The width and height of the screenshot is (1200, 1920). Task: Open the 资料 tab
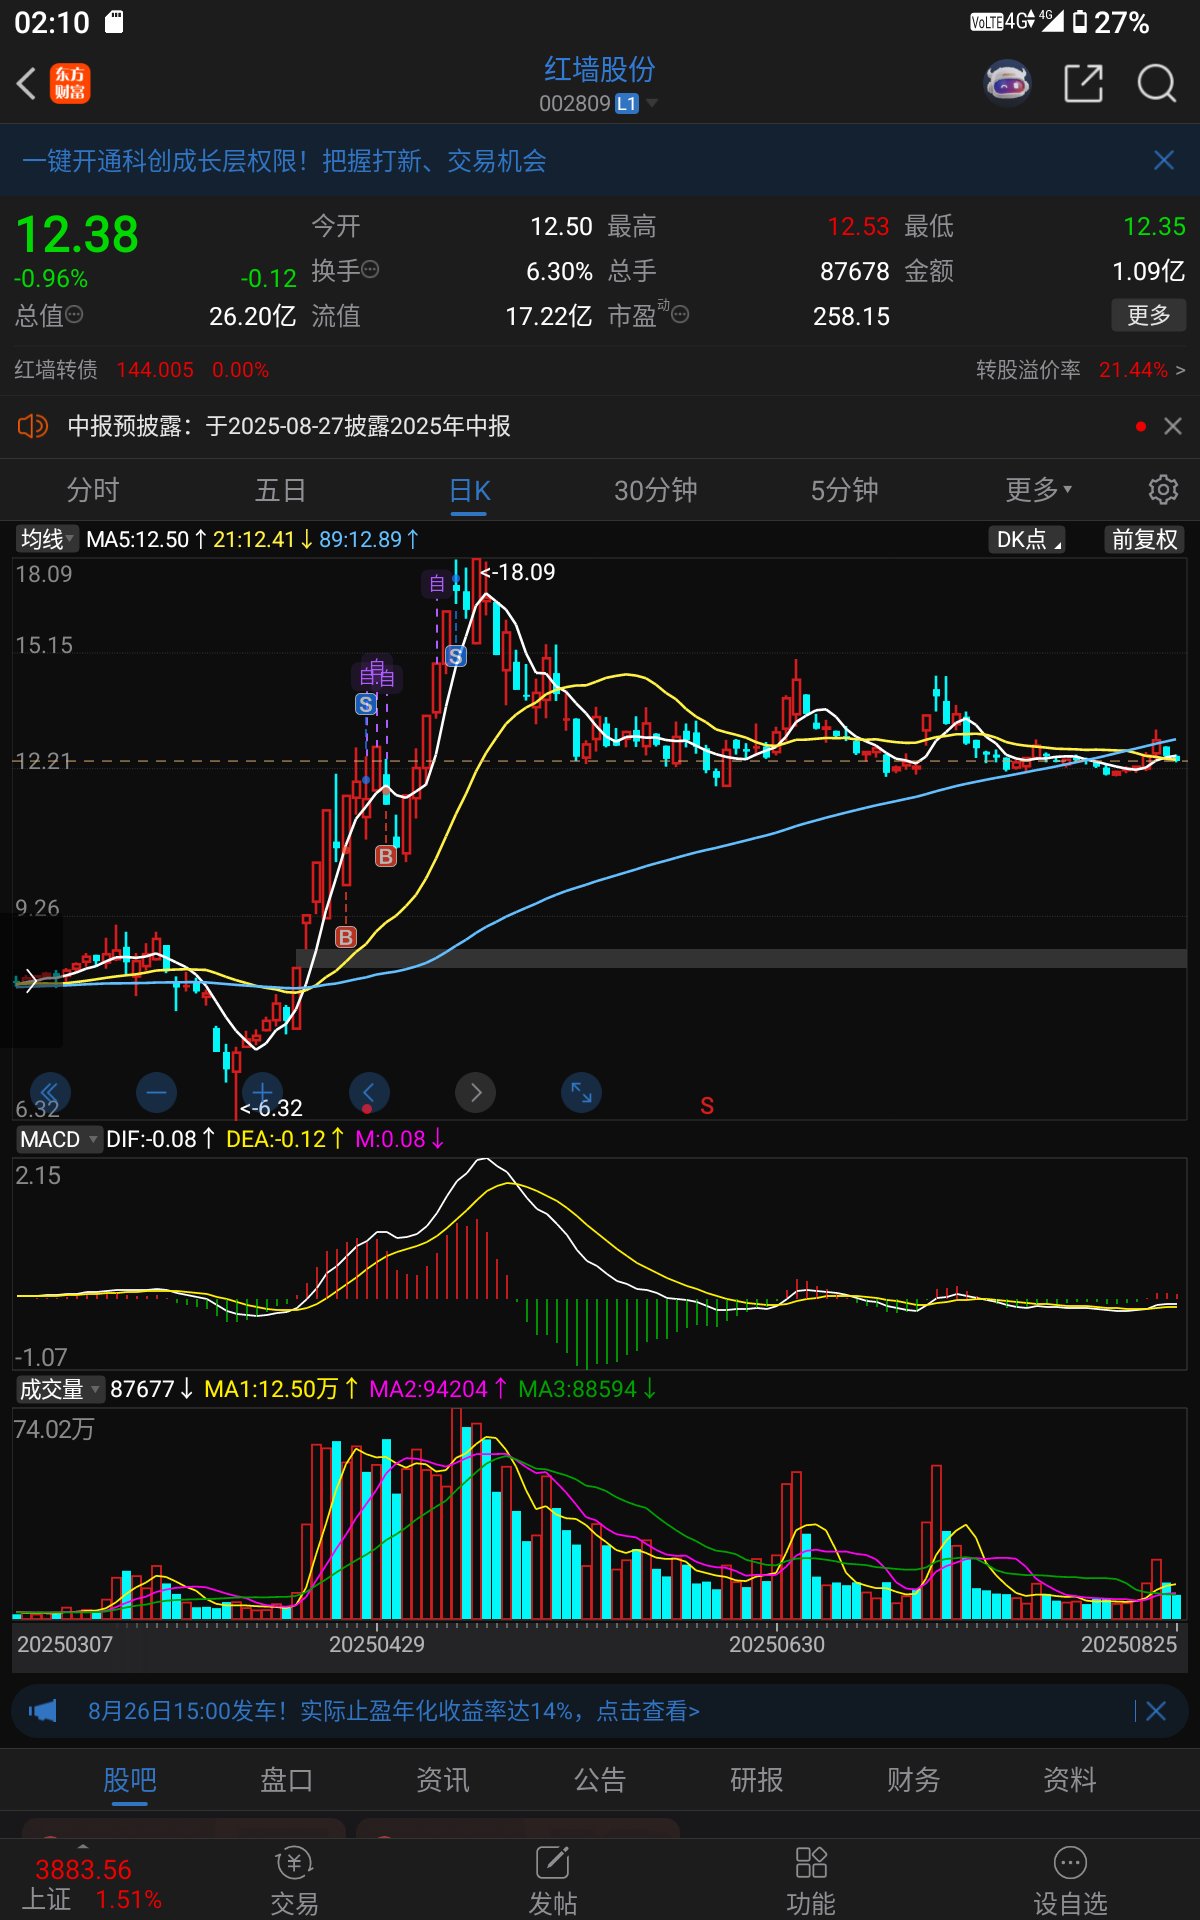click(x=1070, y=1780)
